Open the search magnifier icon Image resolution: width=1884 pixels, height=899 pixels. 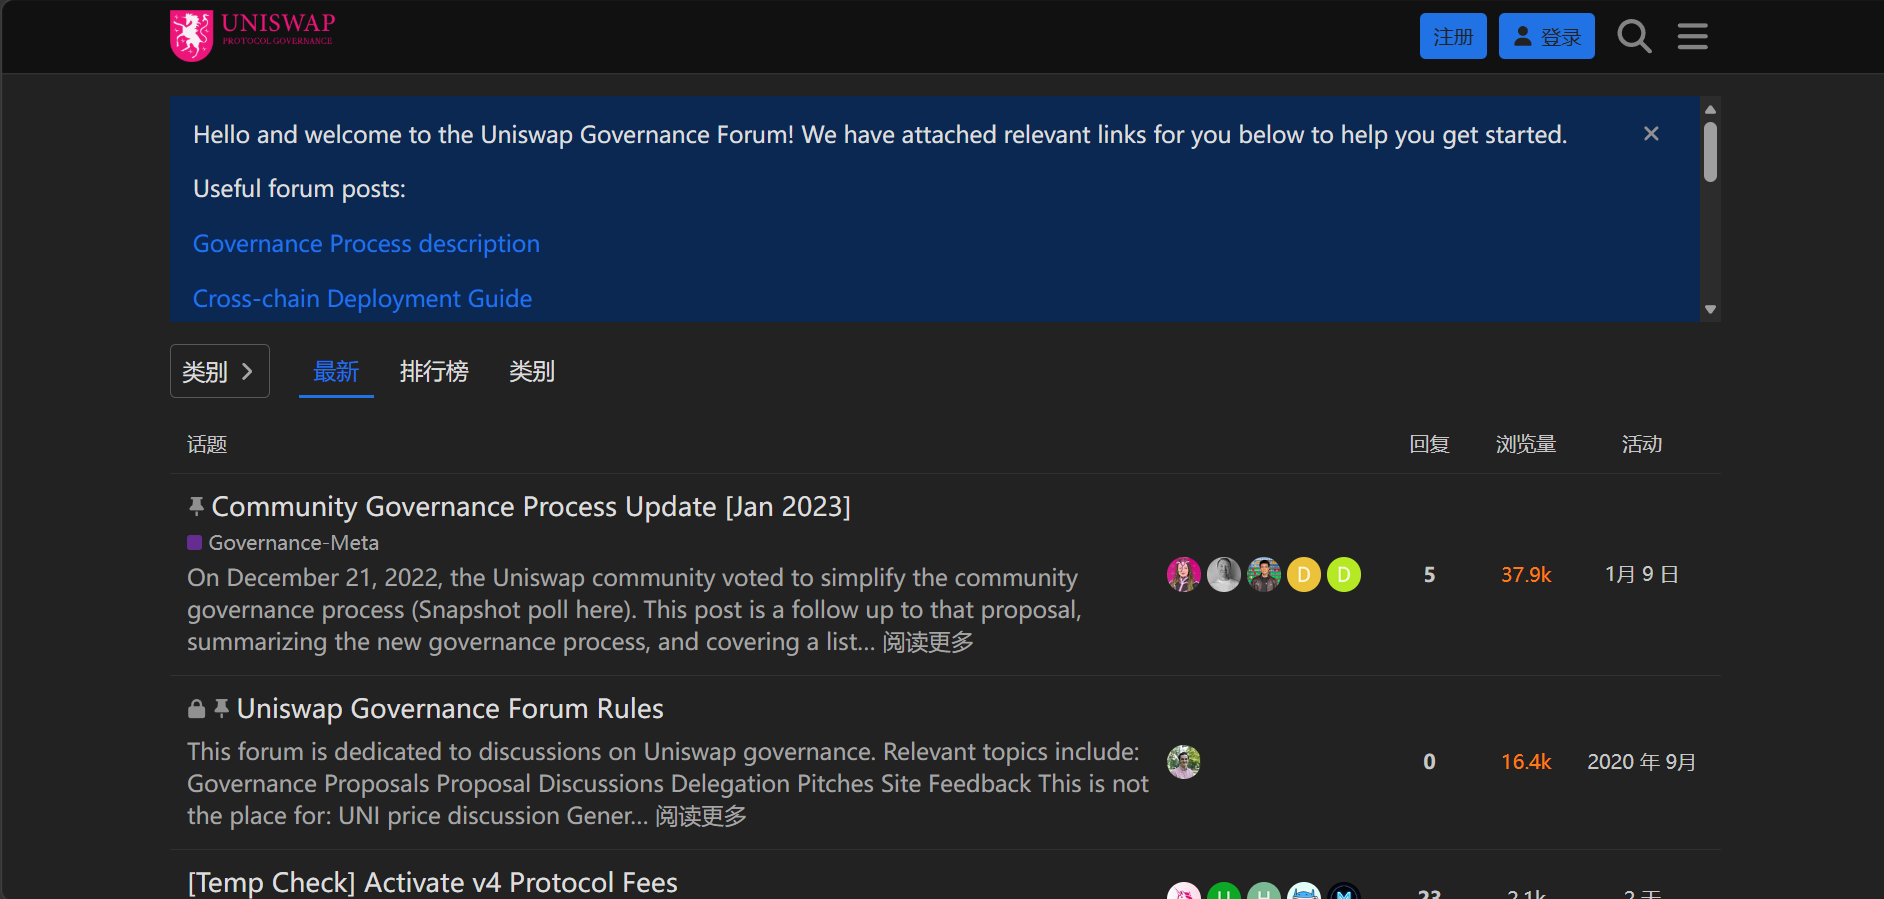(1634, 37)
